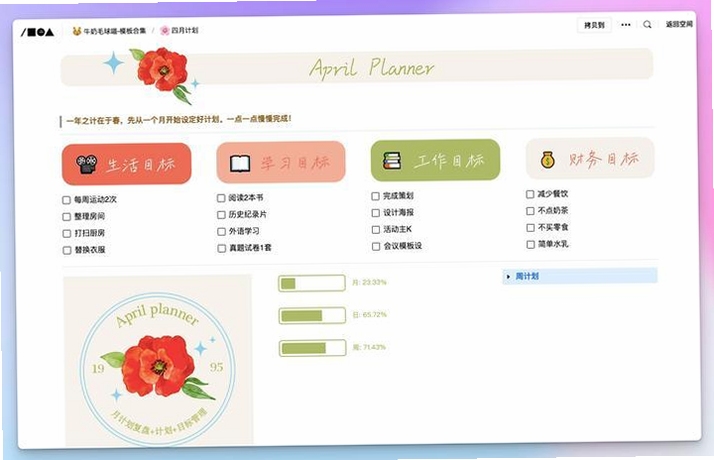Image resolution: width=714 pixels, height=460 pixels.
Task: Tick the 替换衣服 checkbox
Action: (x=66, y=250)
